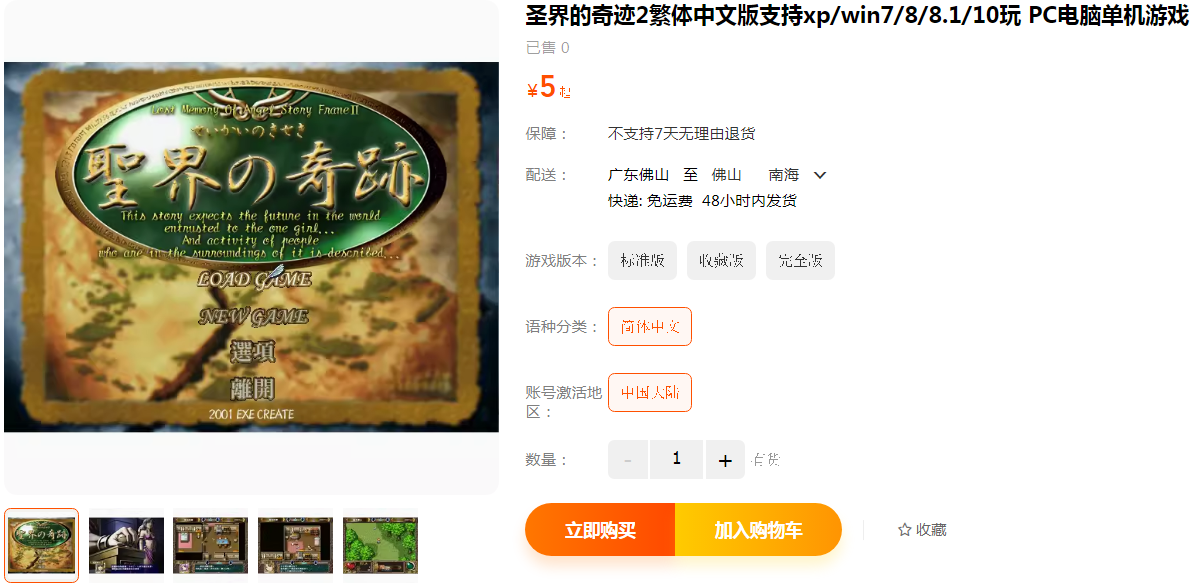
Task: Expand the delivery address chevron
Action: point(820,176)
